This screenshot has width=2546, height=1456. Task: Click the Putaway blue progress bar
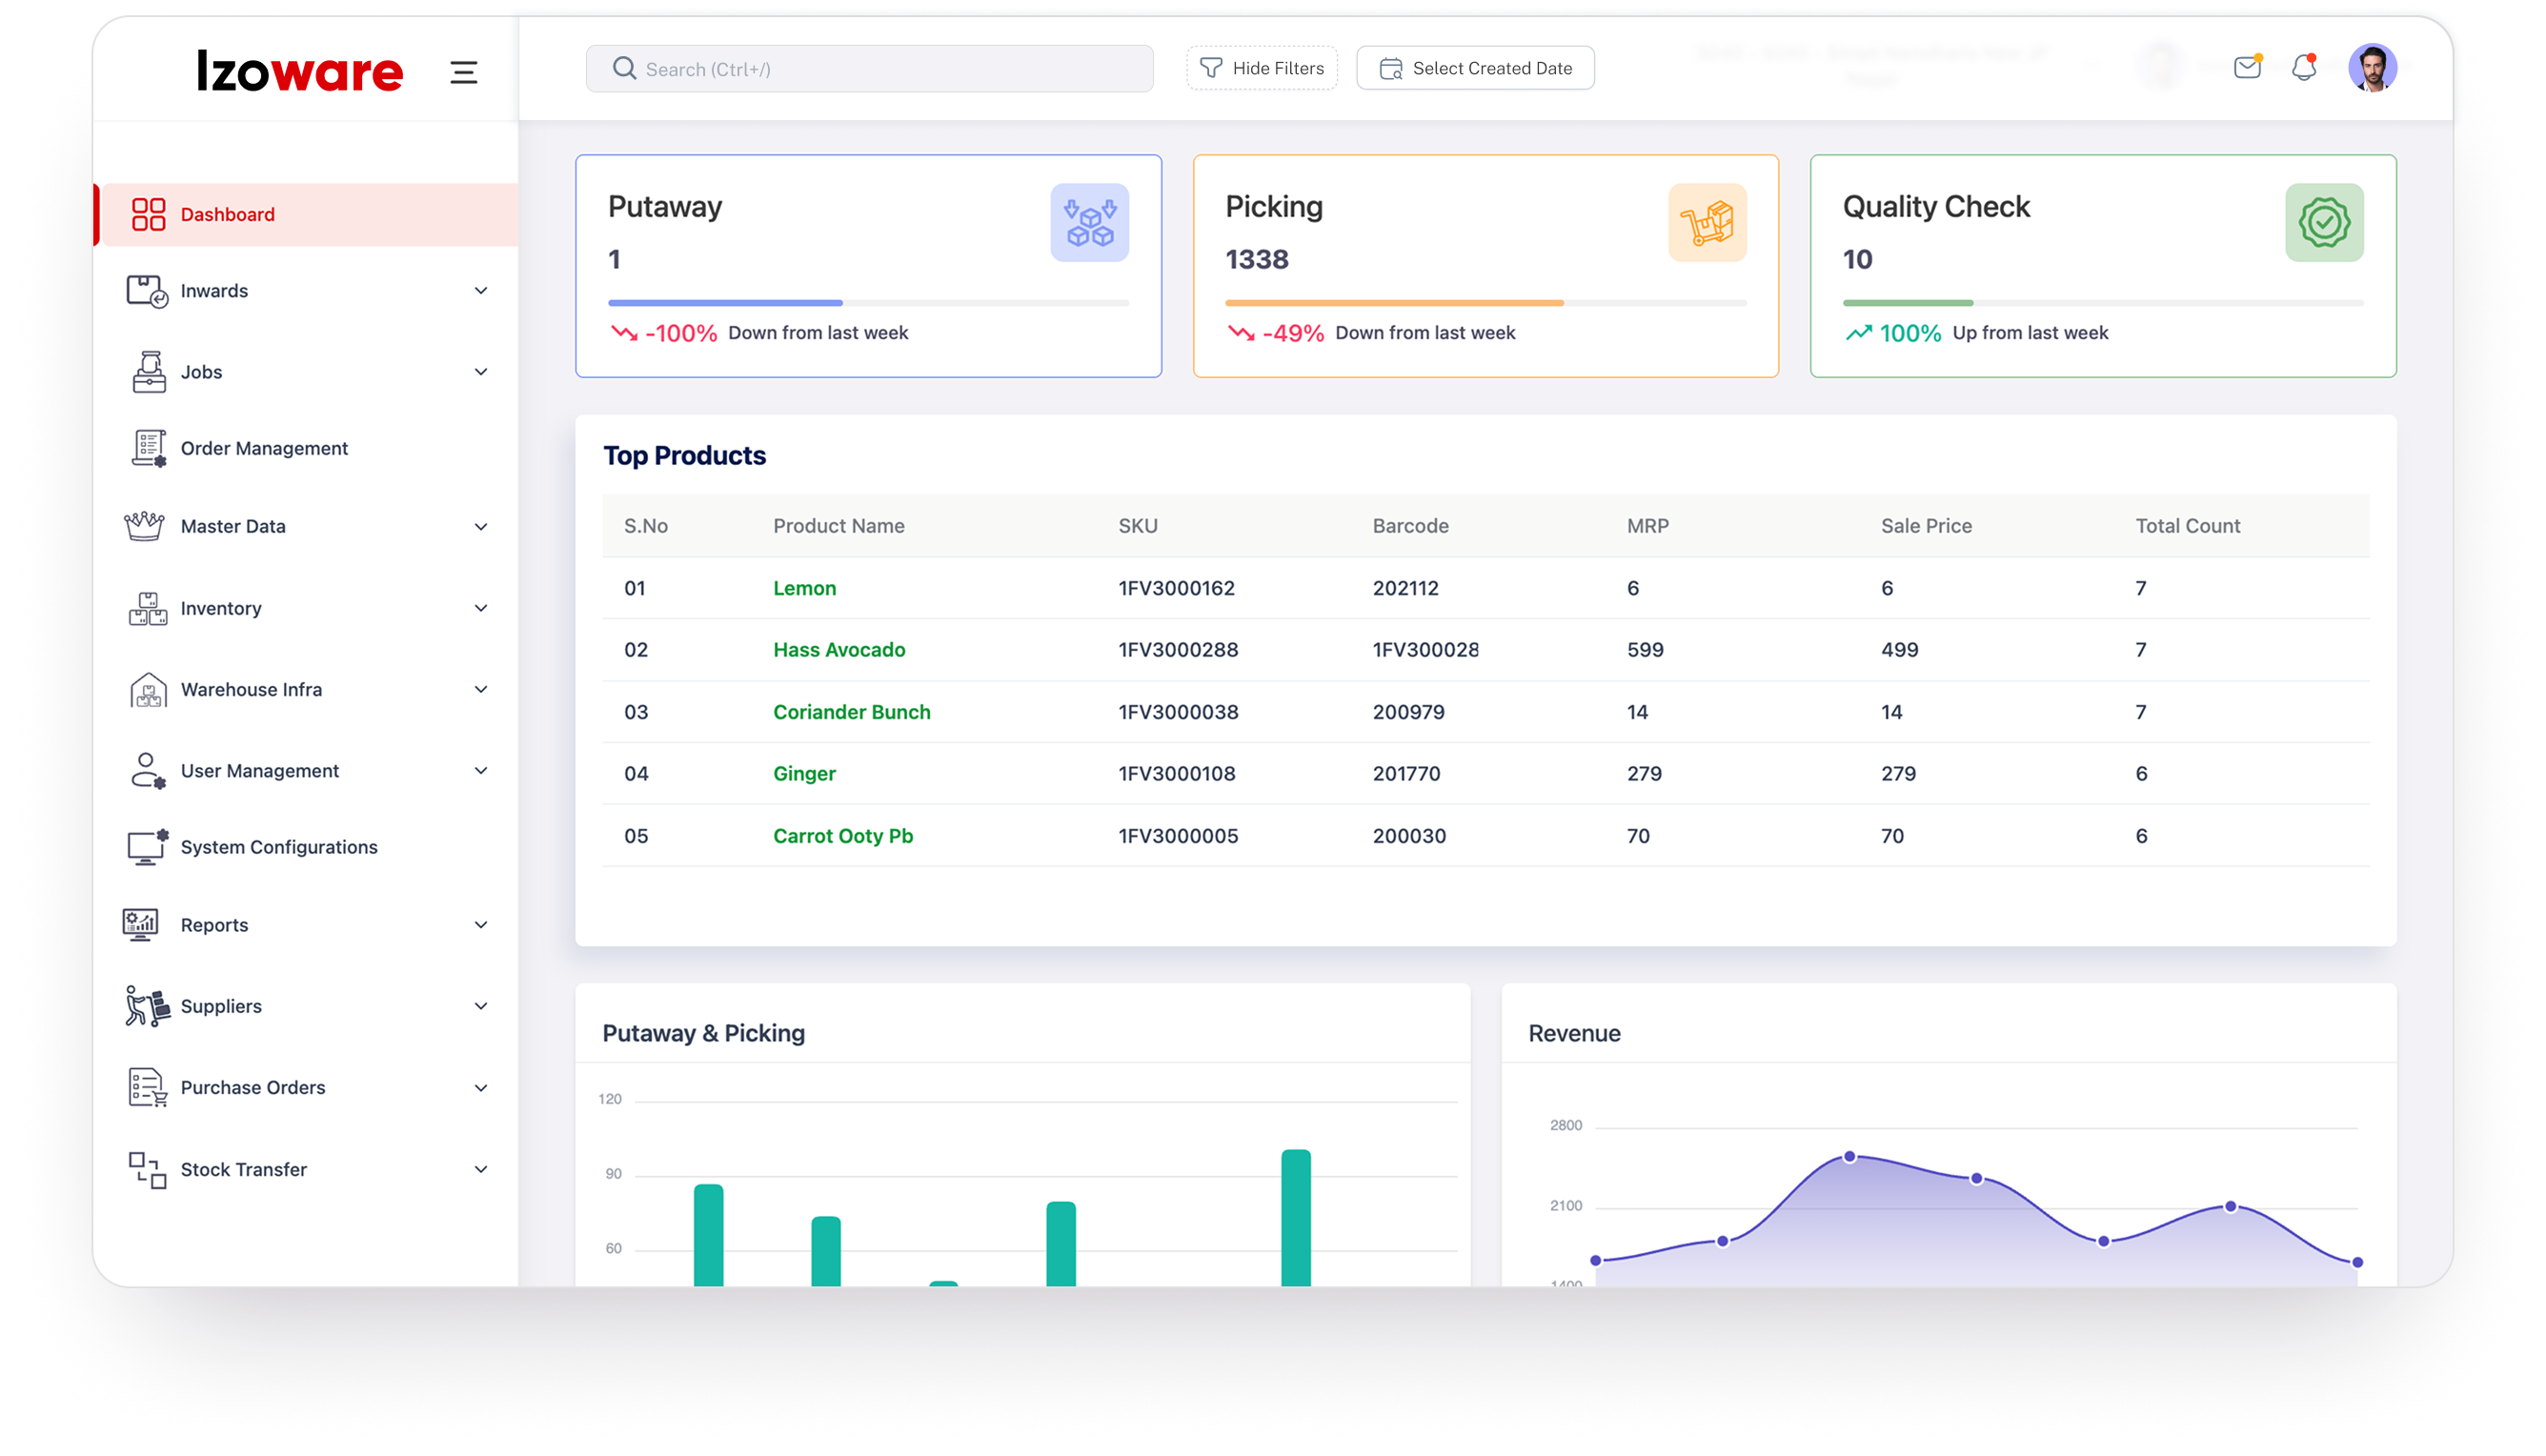(725, 302)
